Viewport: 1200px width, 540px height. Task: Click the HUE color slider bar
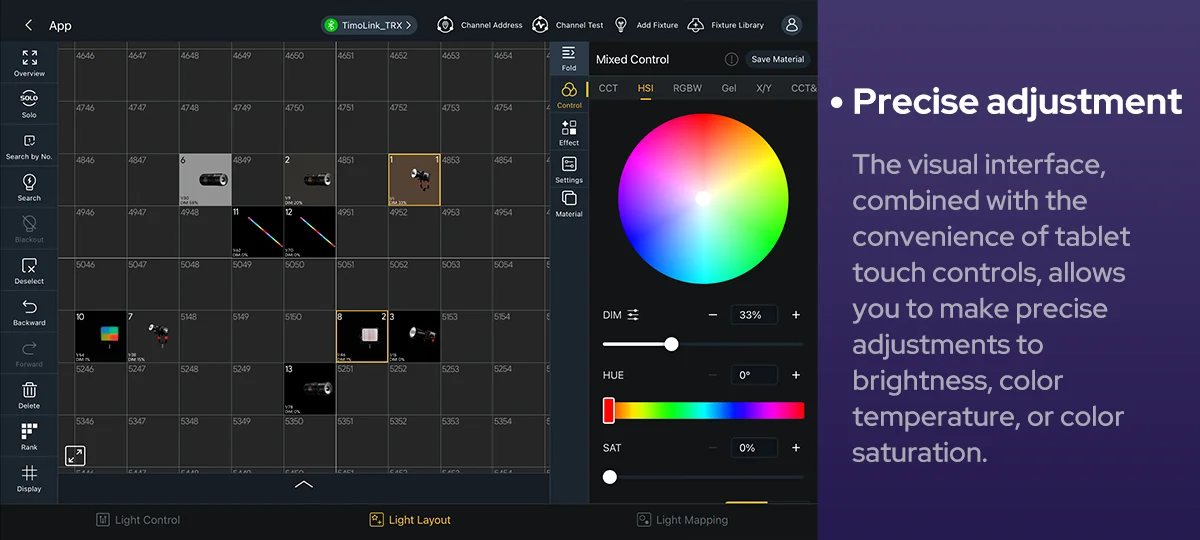point(705,410)
